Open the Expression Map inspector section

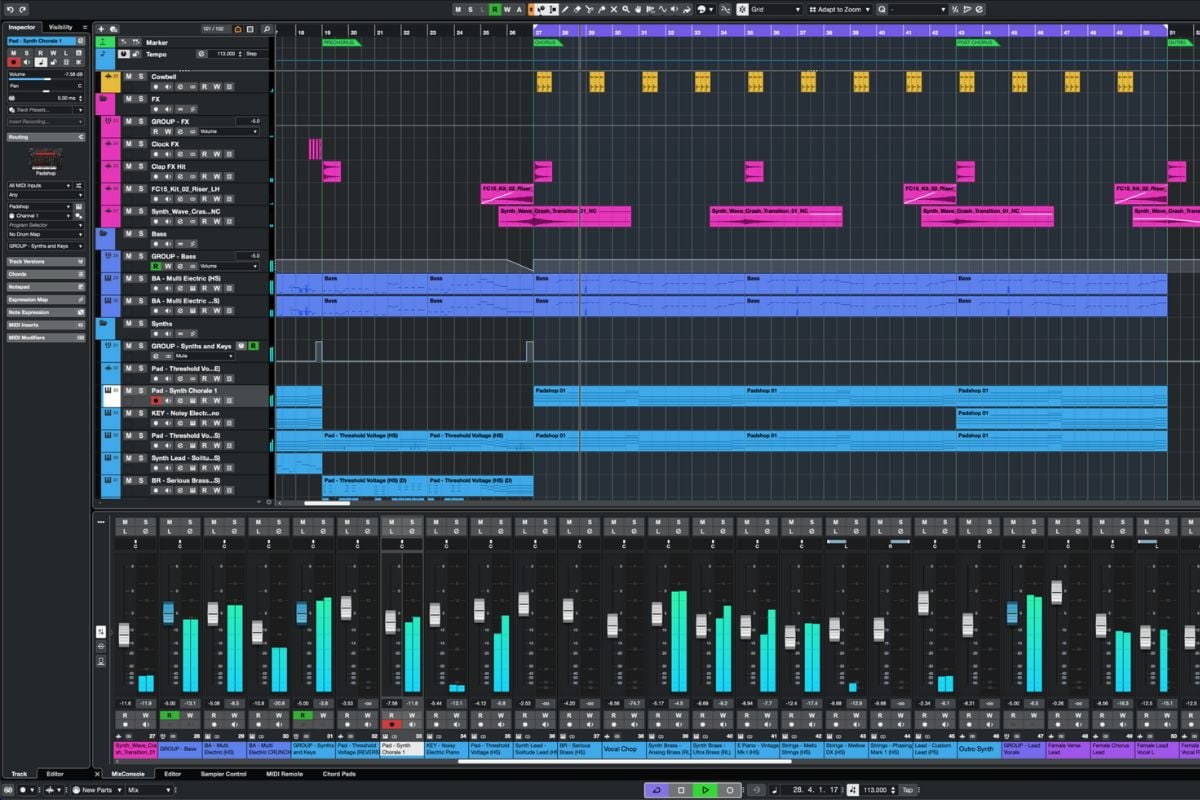[x=46, y=299]
